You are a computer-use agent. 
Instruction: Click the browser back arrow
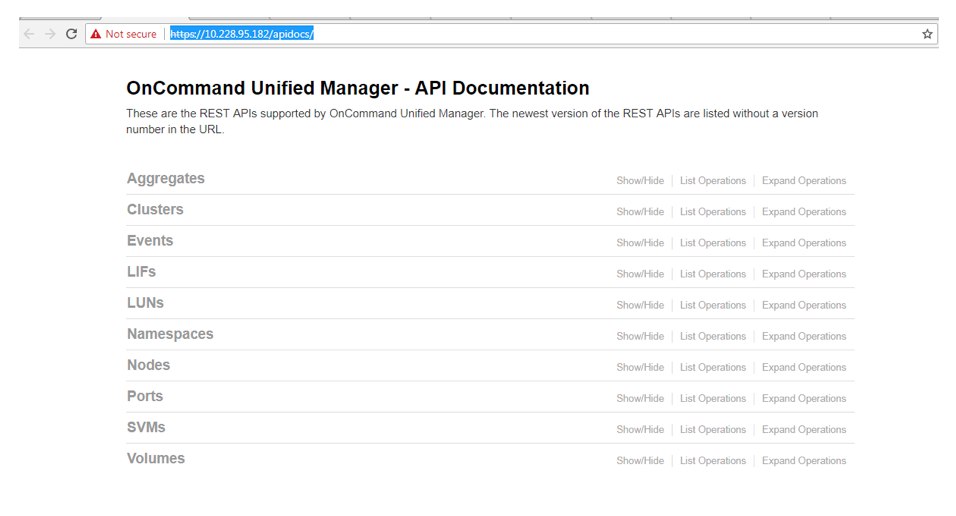pyautogui.click(x=29, y=34)
